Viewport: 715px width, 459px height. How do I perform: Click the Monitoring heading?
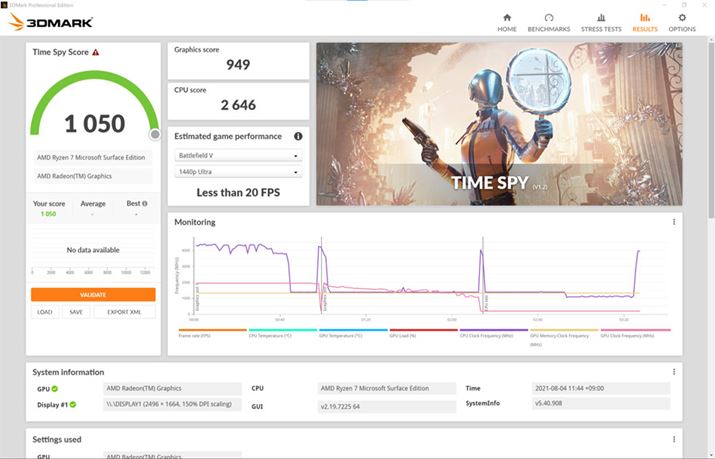(x=195, y=222)
